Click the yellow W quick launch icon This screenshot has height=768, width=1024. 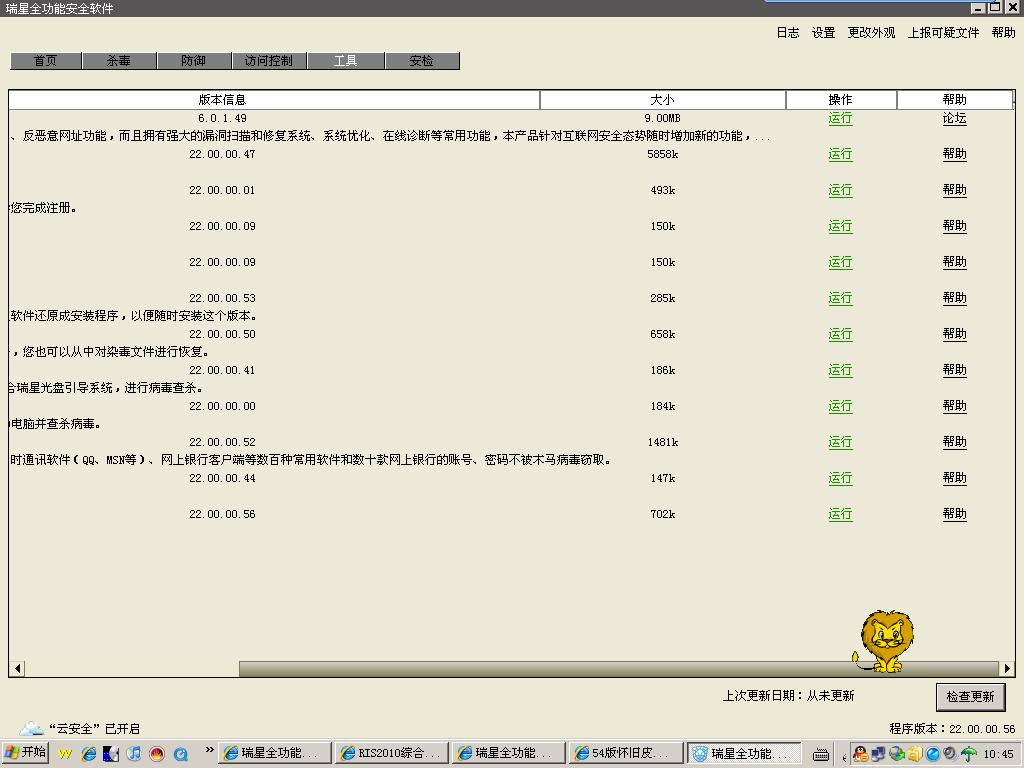65,754
